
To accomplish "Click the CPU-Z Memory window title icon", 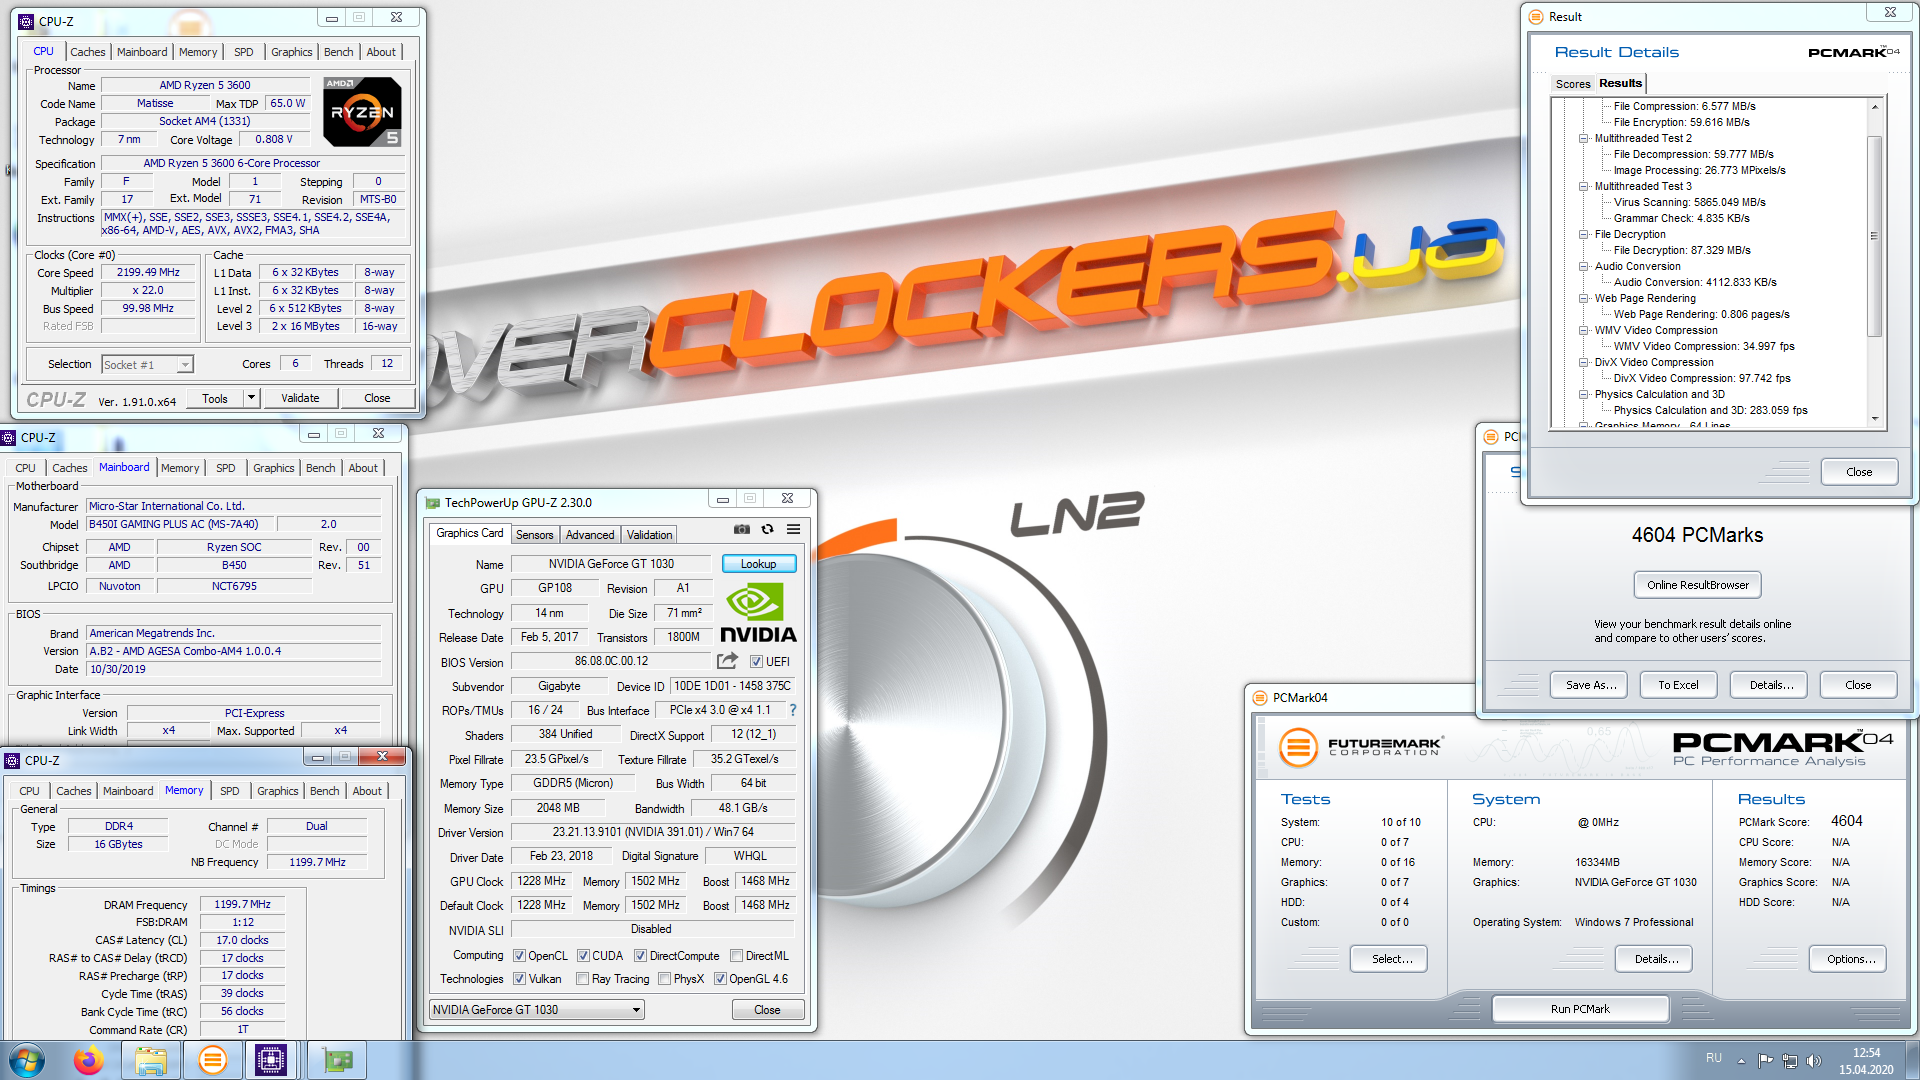I will coord(12,761).
